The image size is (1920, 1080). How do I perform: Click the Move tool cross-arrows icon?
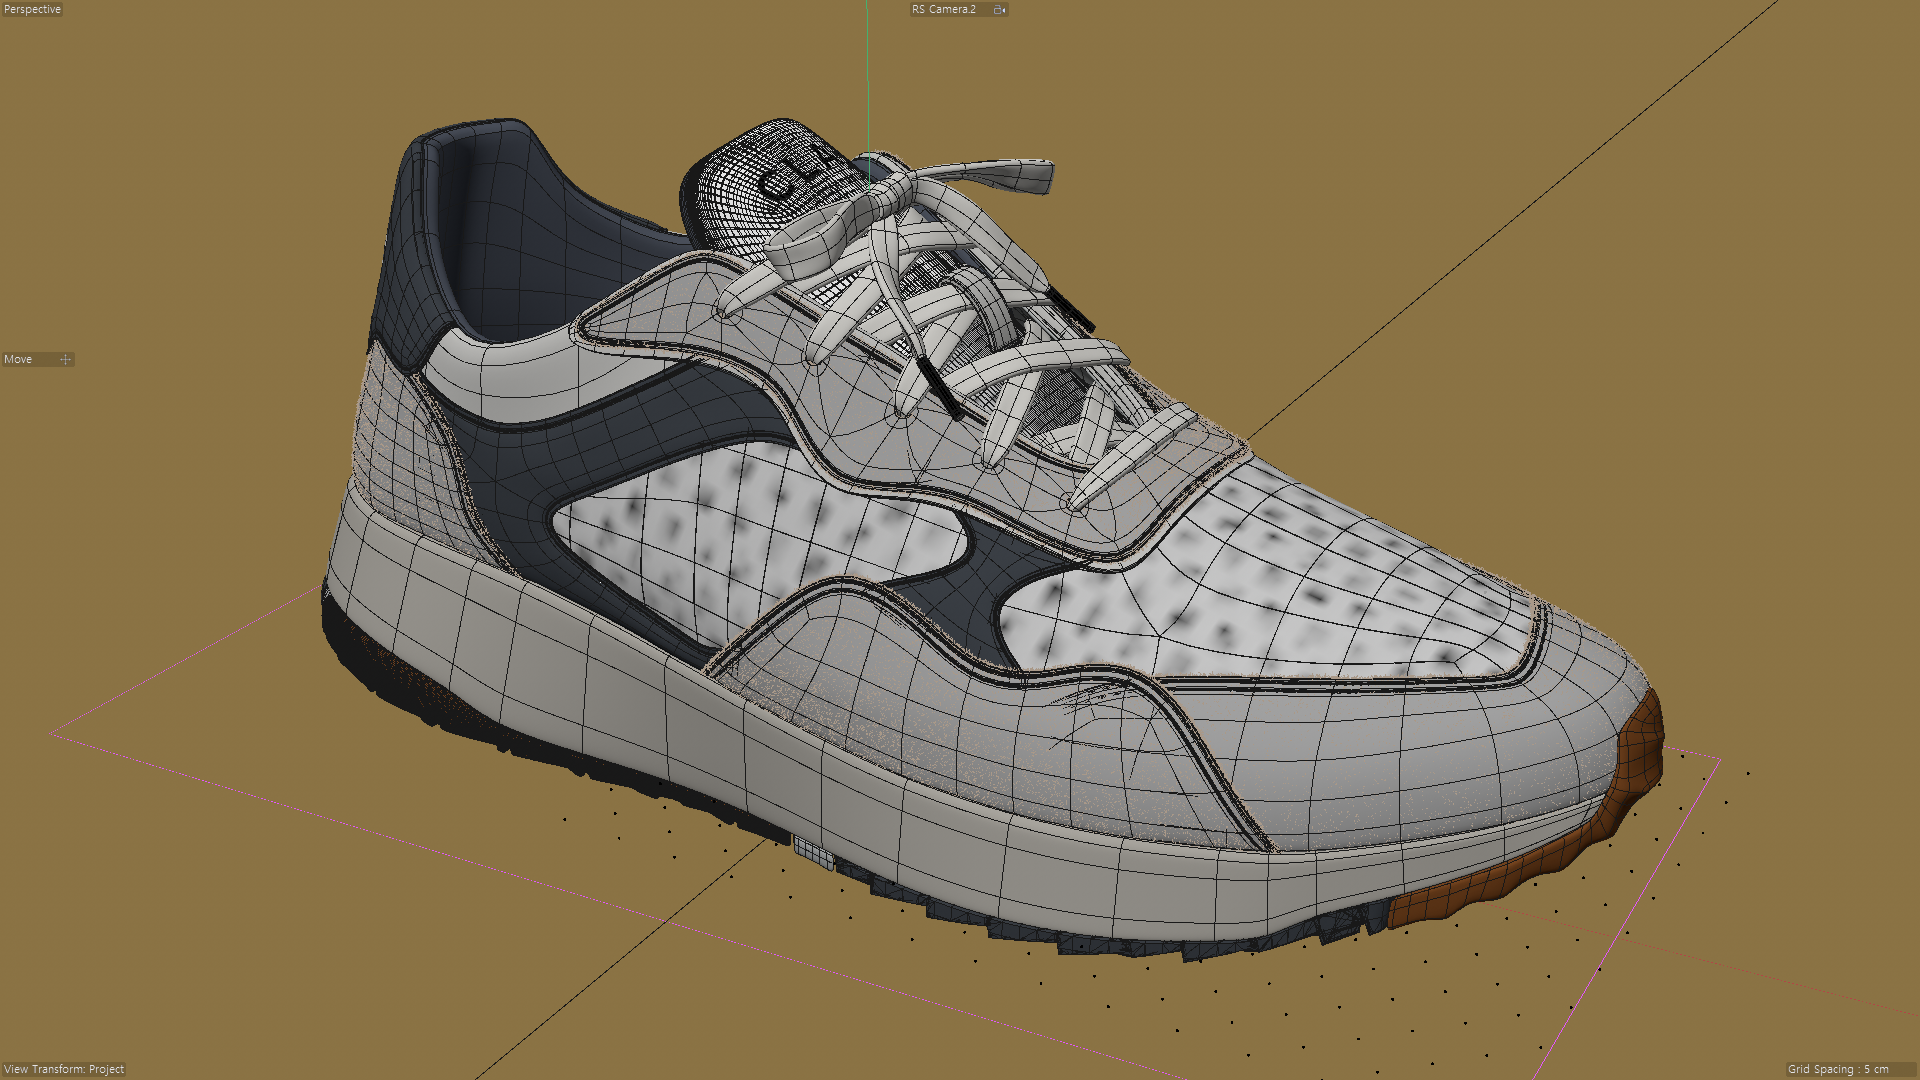[x=66, y=359]
